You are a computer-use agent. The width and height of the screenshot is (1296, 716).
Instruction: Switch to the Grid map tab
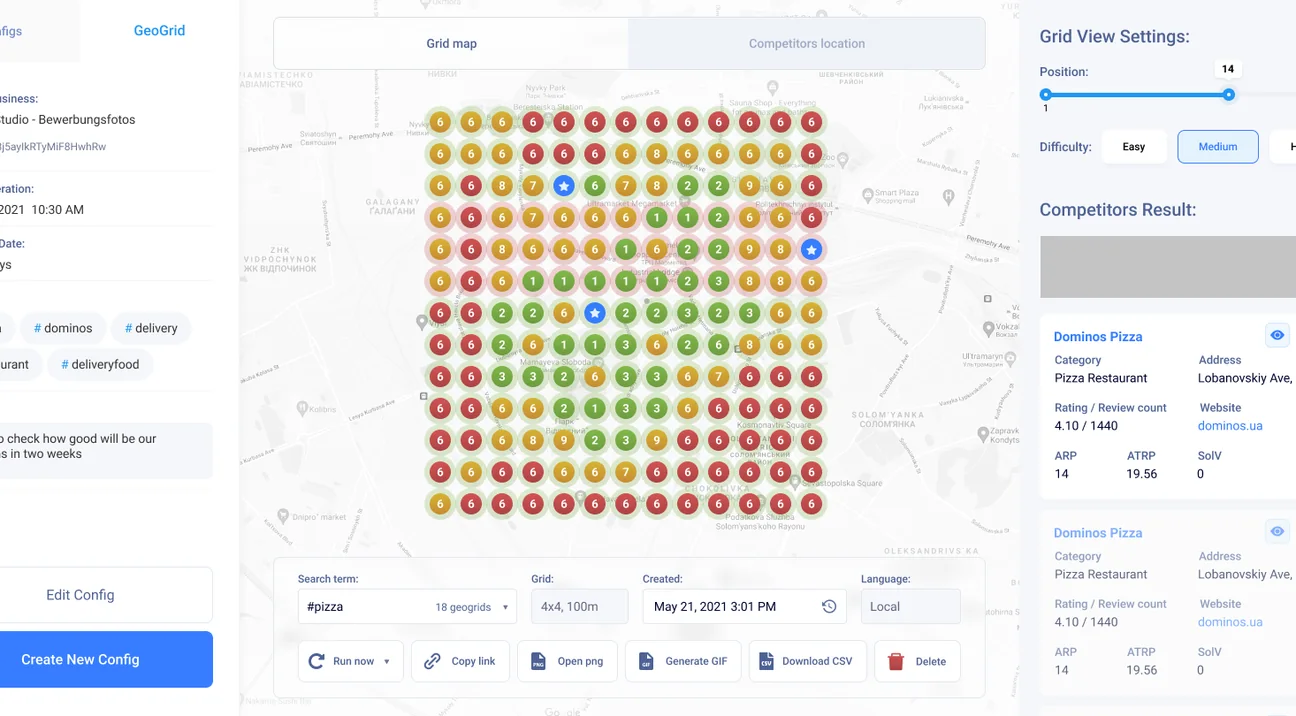[452, 44]
